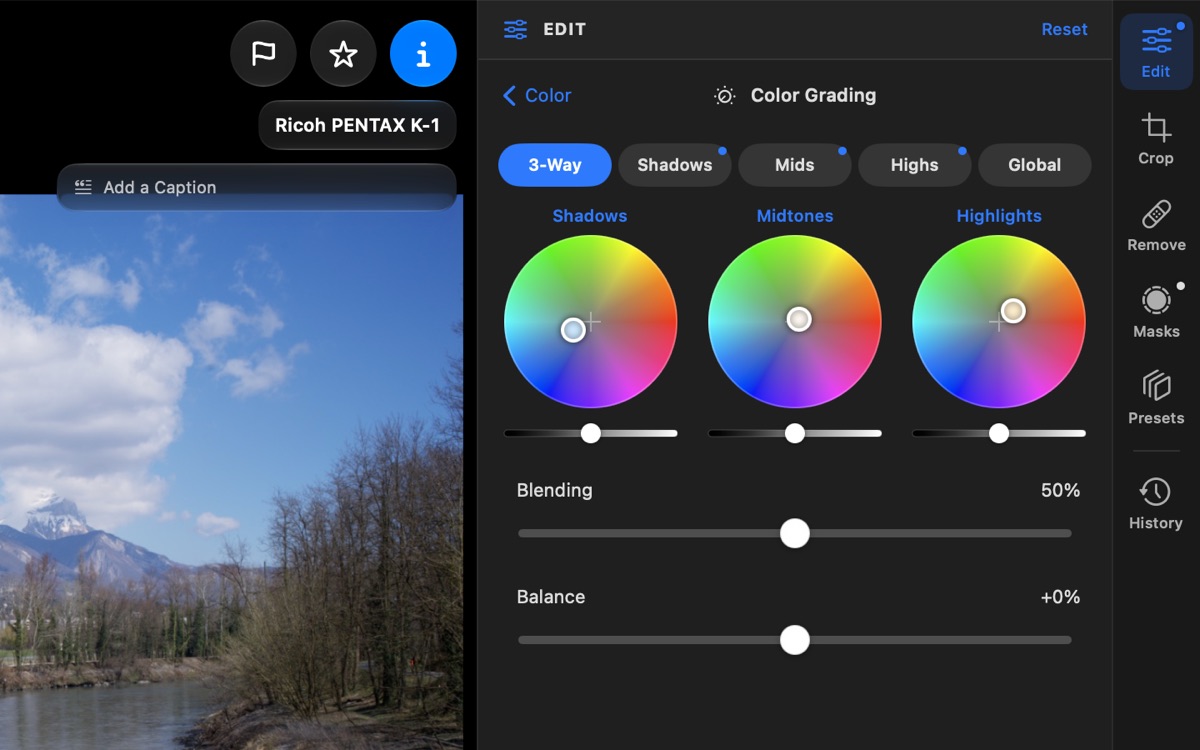
Task: Open the Masks tool
Action: (x=1156, y=312)
